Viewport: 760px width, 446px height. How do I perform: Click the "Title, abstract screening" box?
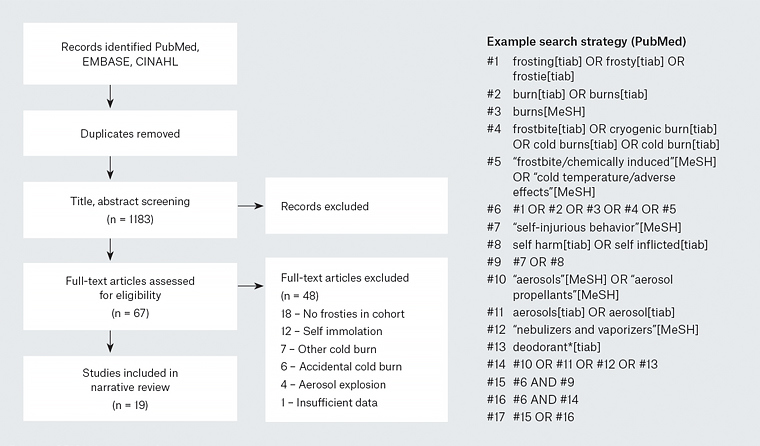(x=109, y=207)
